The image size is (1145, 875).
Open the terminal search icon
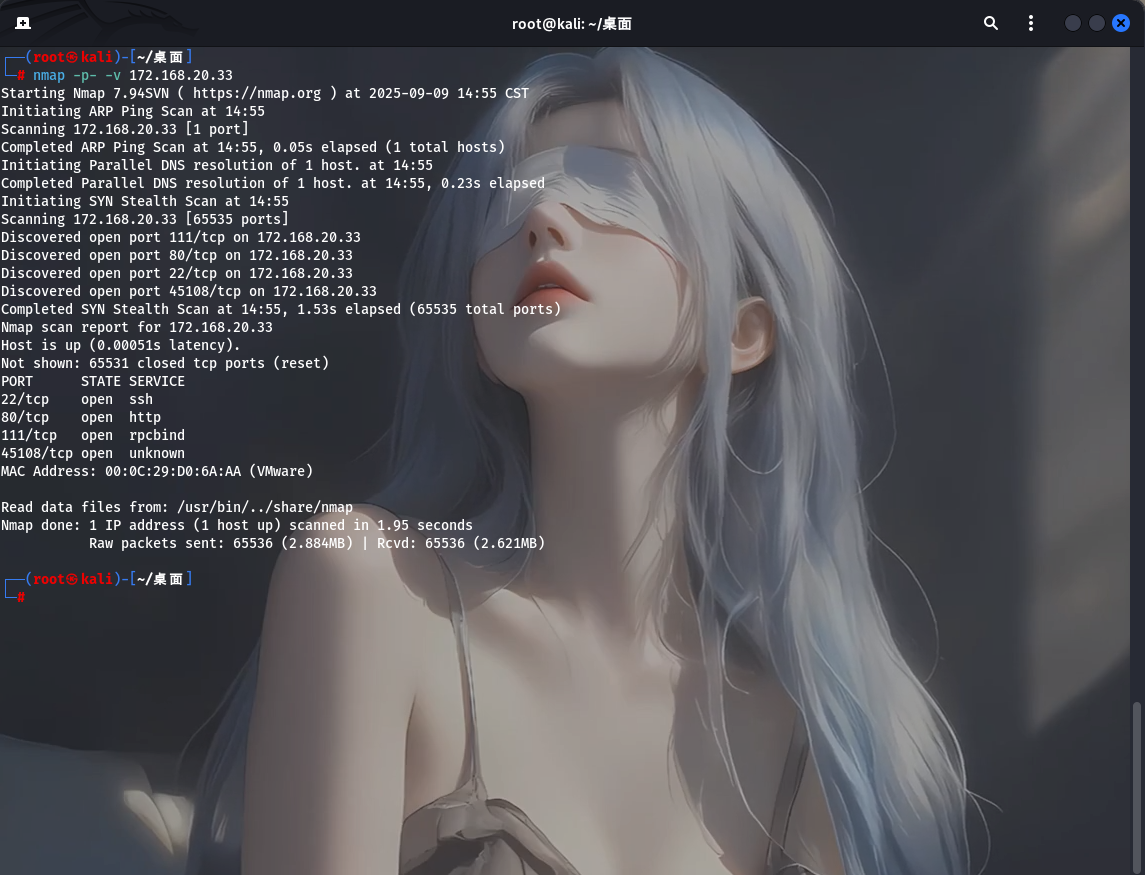tap(991, 23)
